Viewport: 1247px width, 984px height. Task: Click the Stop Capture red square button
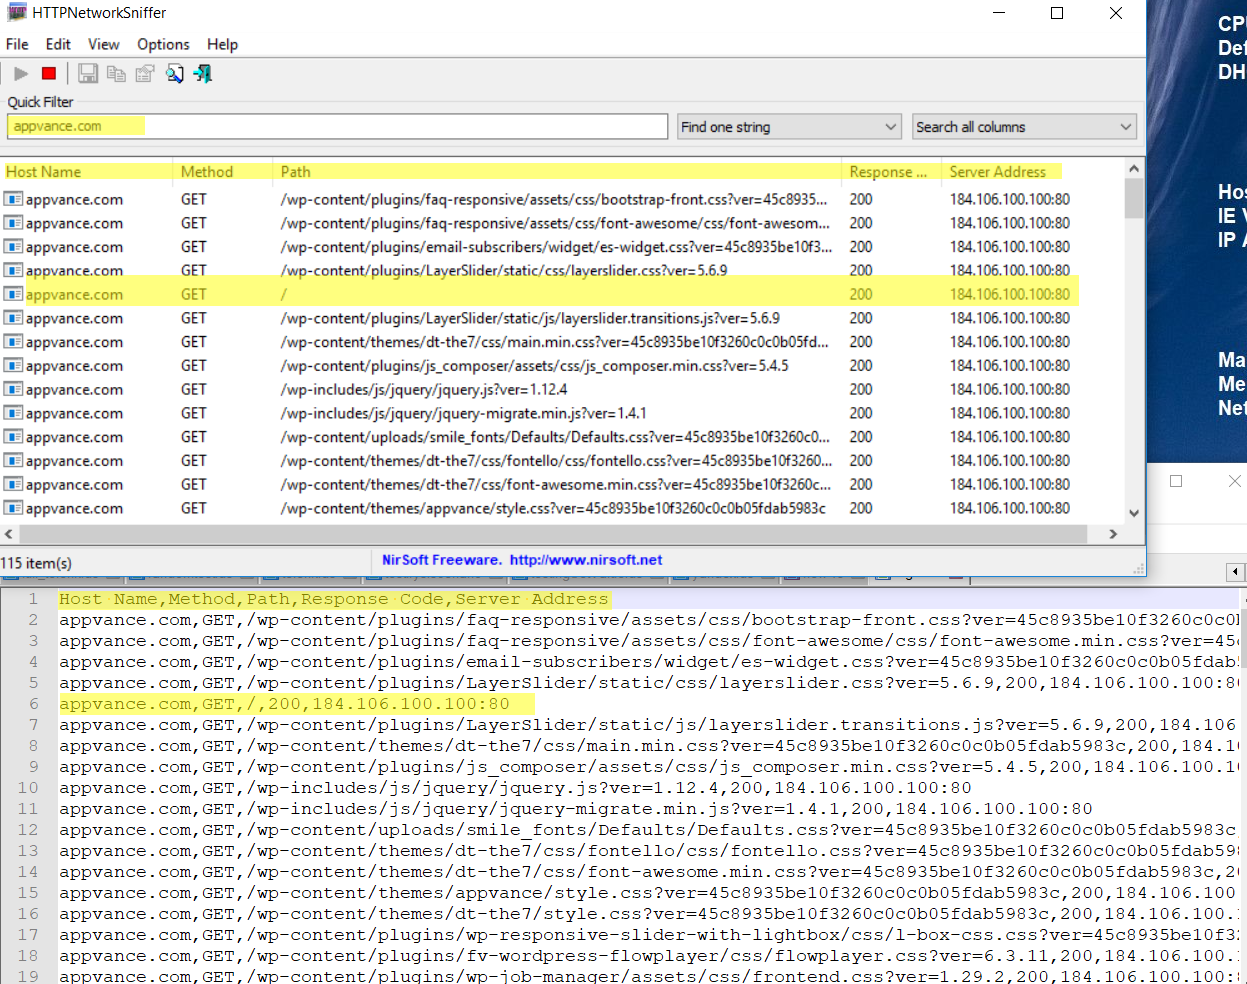click(49, 73)
